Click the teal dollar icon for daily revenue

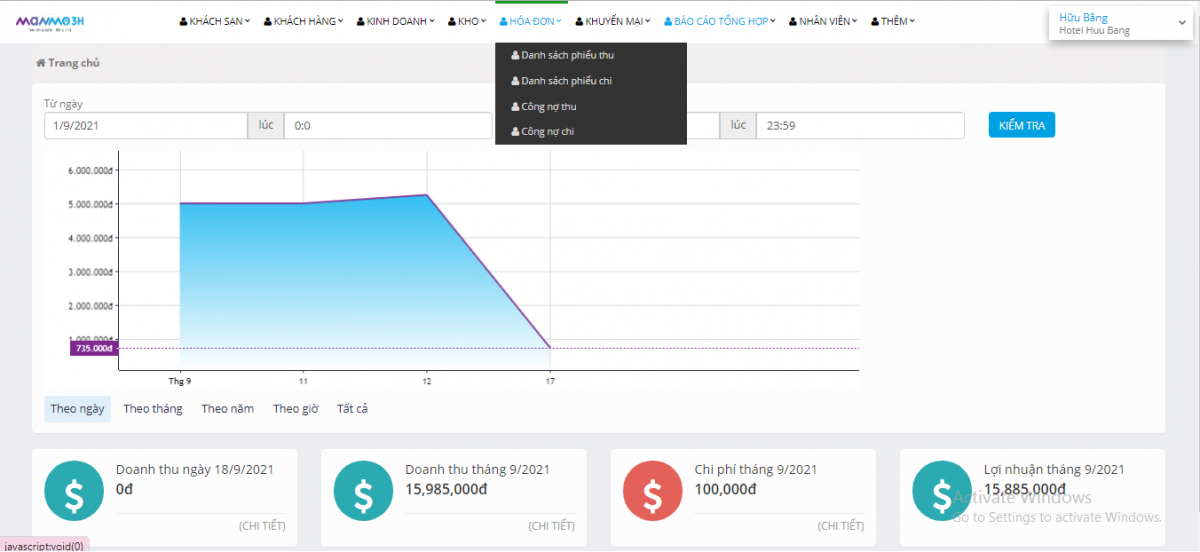74,493
